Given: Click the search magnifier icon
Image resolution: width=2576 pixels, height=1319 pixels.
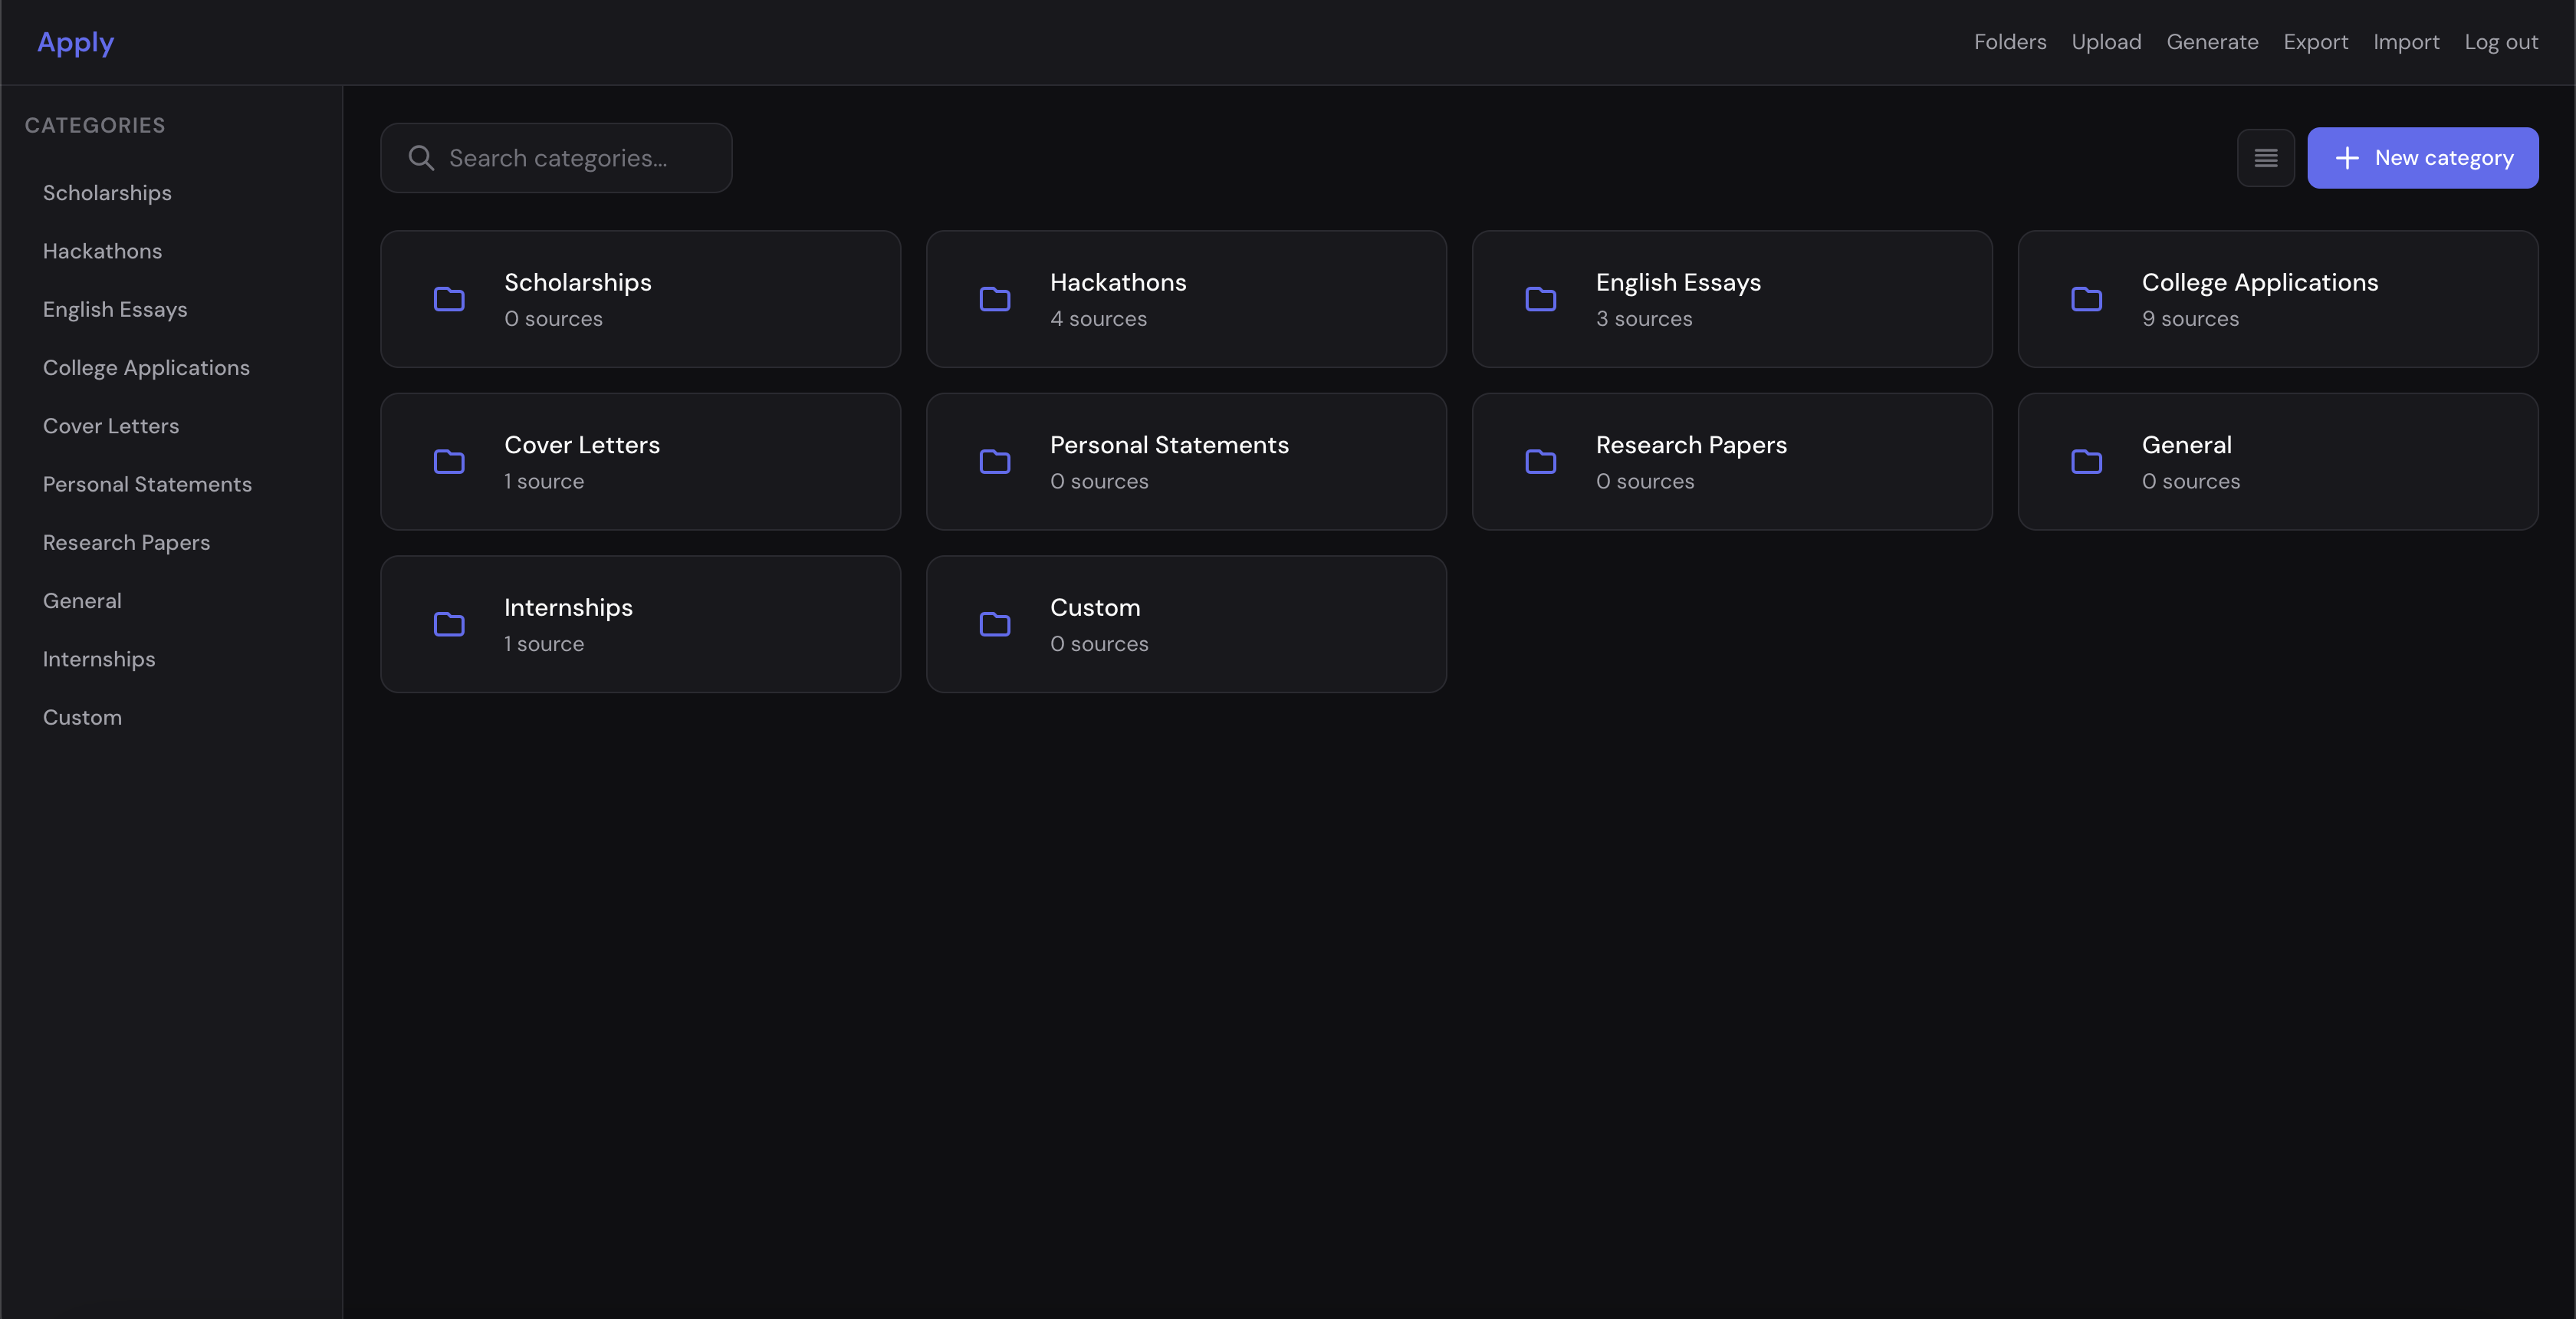Looking at the screenshot, I should click(x=421, y=158).
